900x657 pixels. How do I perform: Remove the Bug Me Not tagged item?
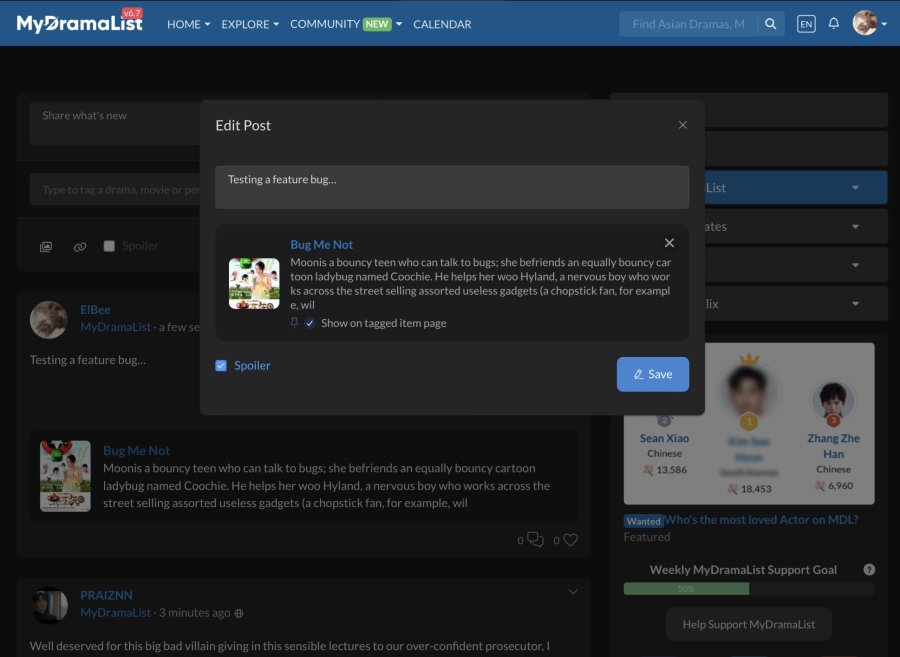(x=669, y=243)
